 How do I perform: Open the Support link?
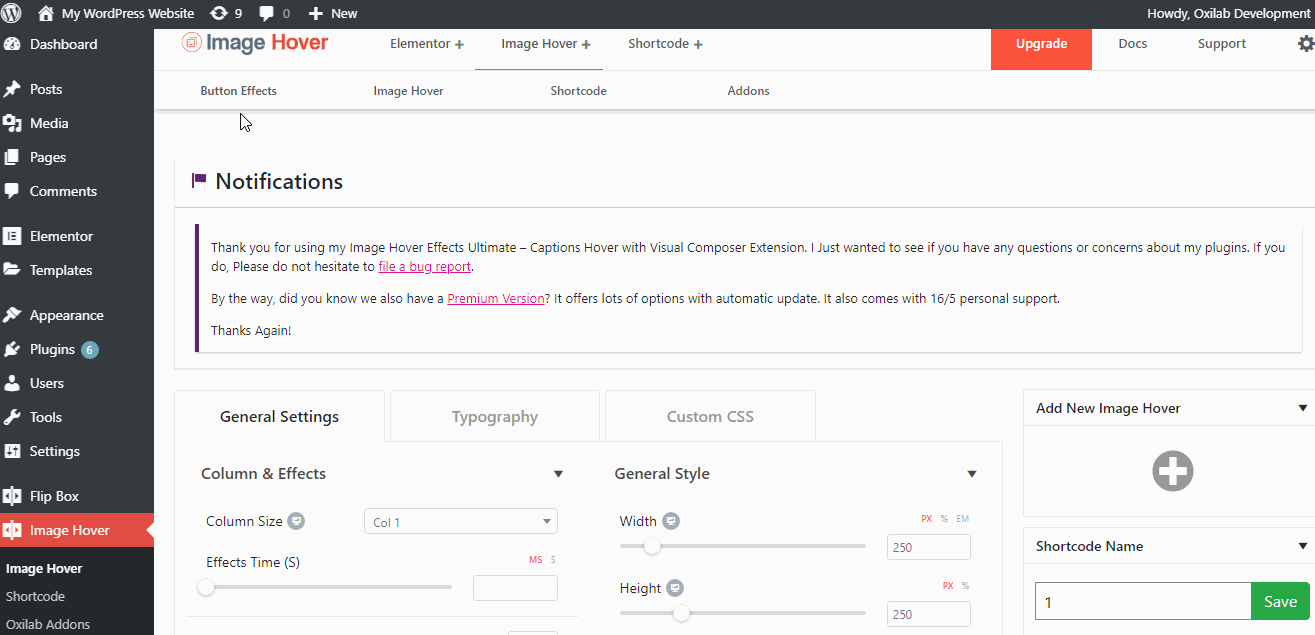pos(1222,44)
